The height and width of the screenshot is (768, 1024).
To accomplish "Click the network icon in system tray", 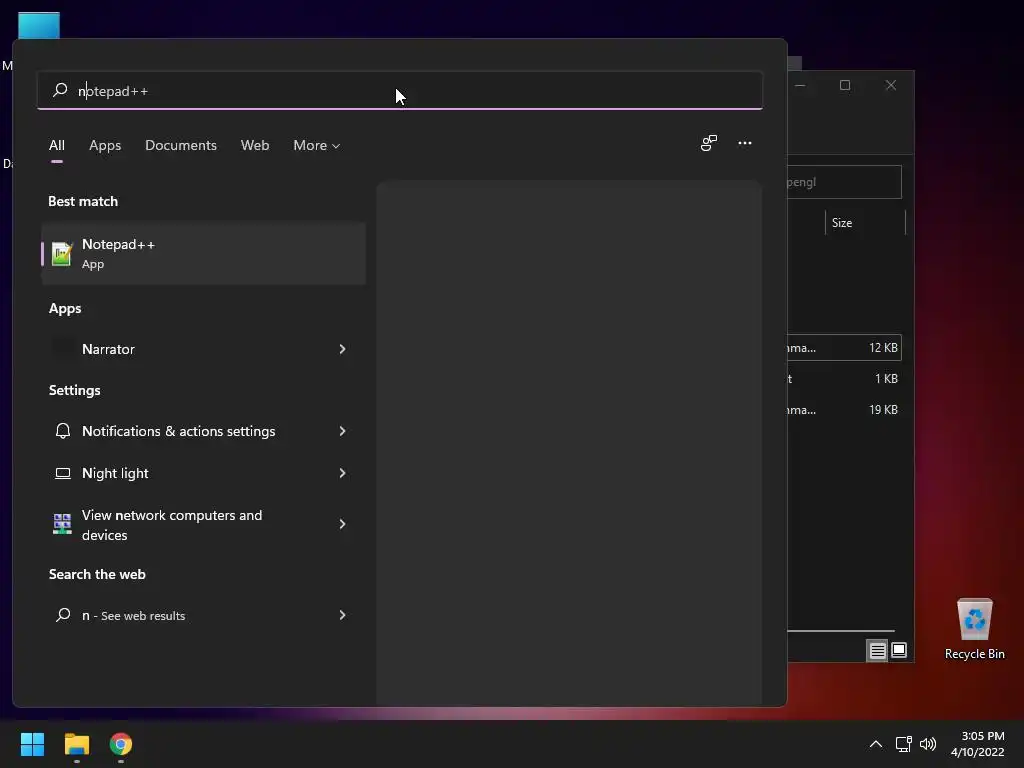I will [x=904, y=744].
